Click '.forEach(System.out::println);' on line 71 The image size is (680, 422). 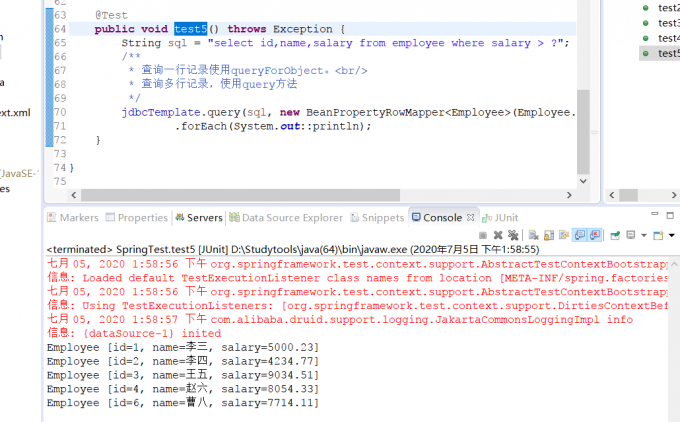pos(273,126)
